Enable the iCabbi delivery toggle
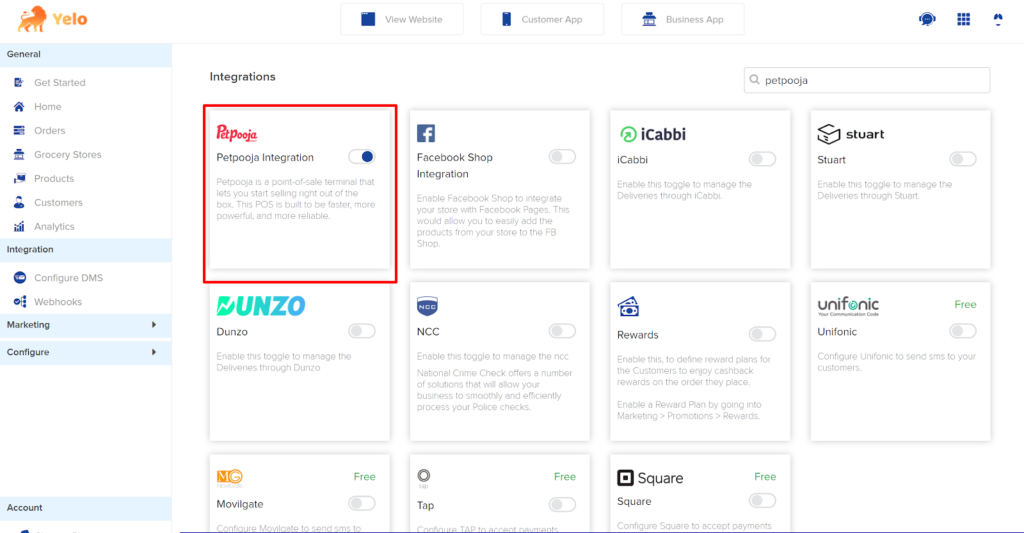This screenshot has height=533, width=1024. tap(762, 159)
